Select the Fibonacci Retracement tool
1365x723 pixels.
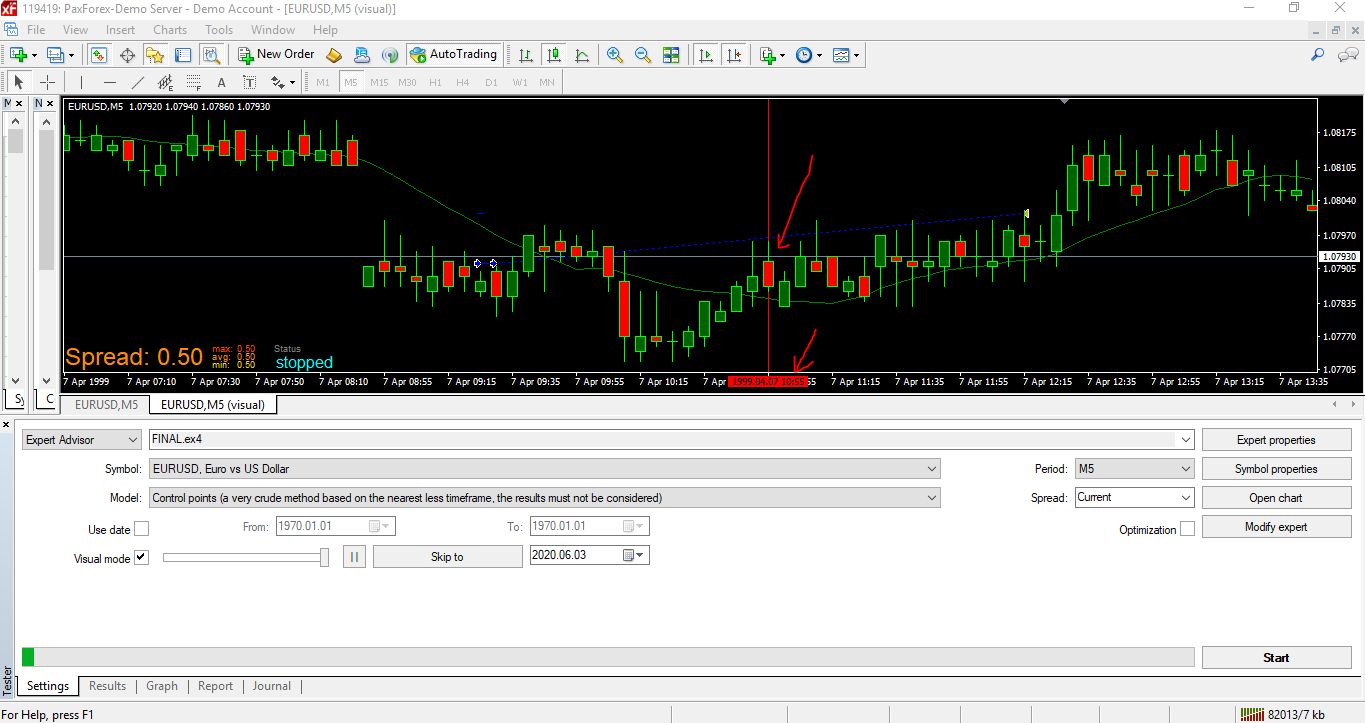pyautogui.click(x=193, y=82)
